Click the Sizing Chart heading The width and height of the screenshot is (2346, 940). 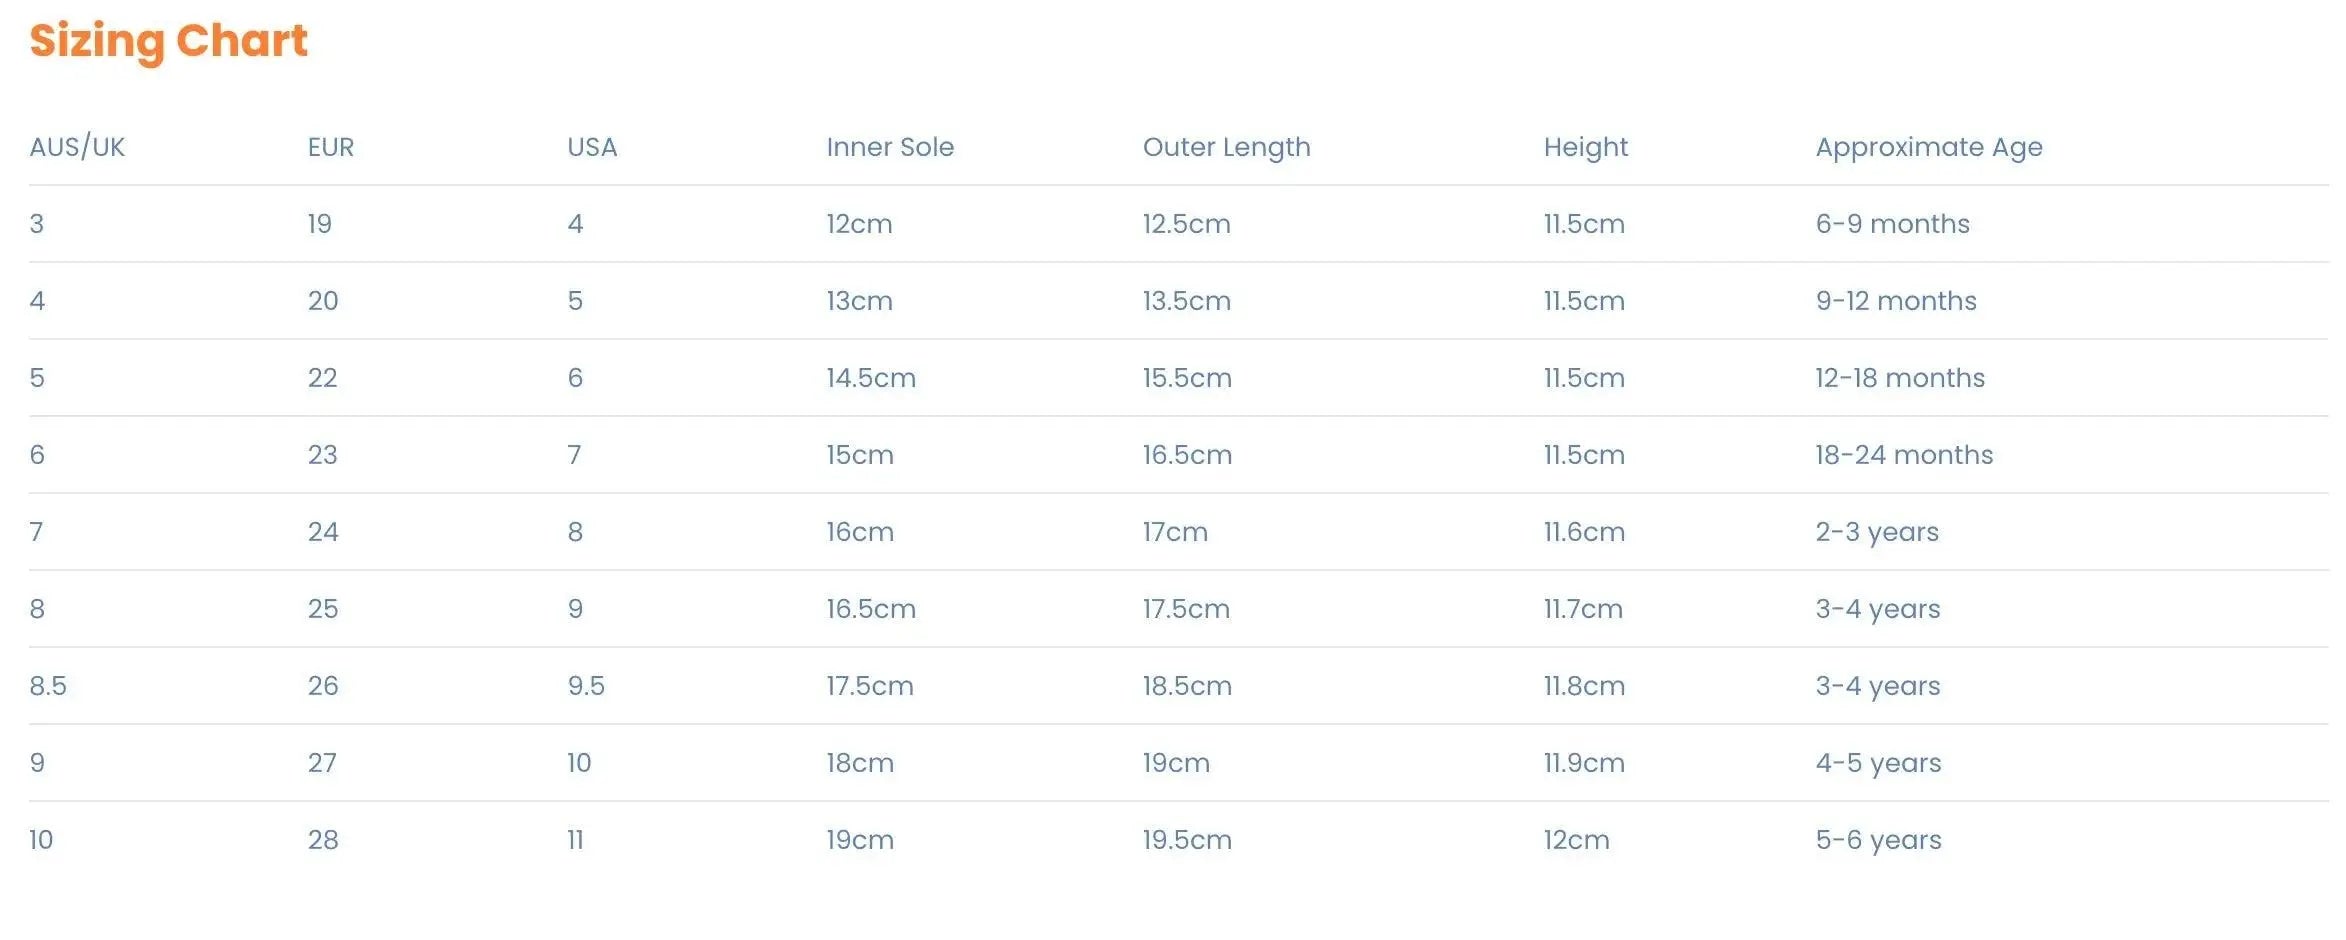(168, 41)
